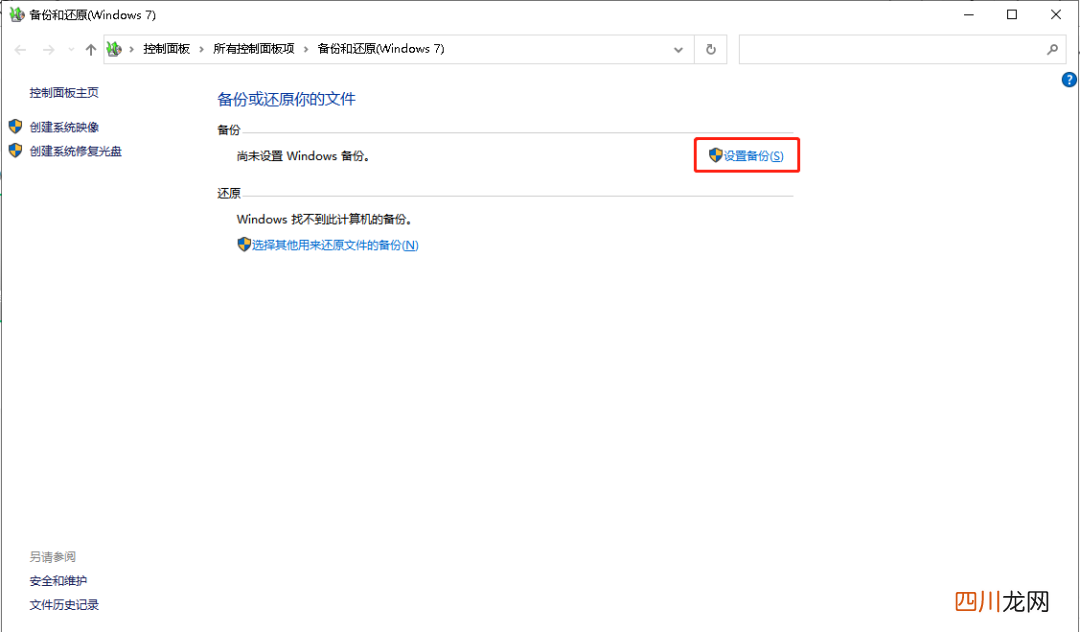Click 设置备份(S) link
The width and height of the screenshot is (1080, 632).
(754, 156)
